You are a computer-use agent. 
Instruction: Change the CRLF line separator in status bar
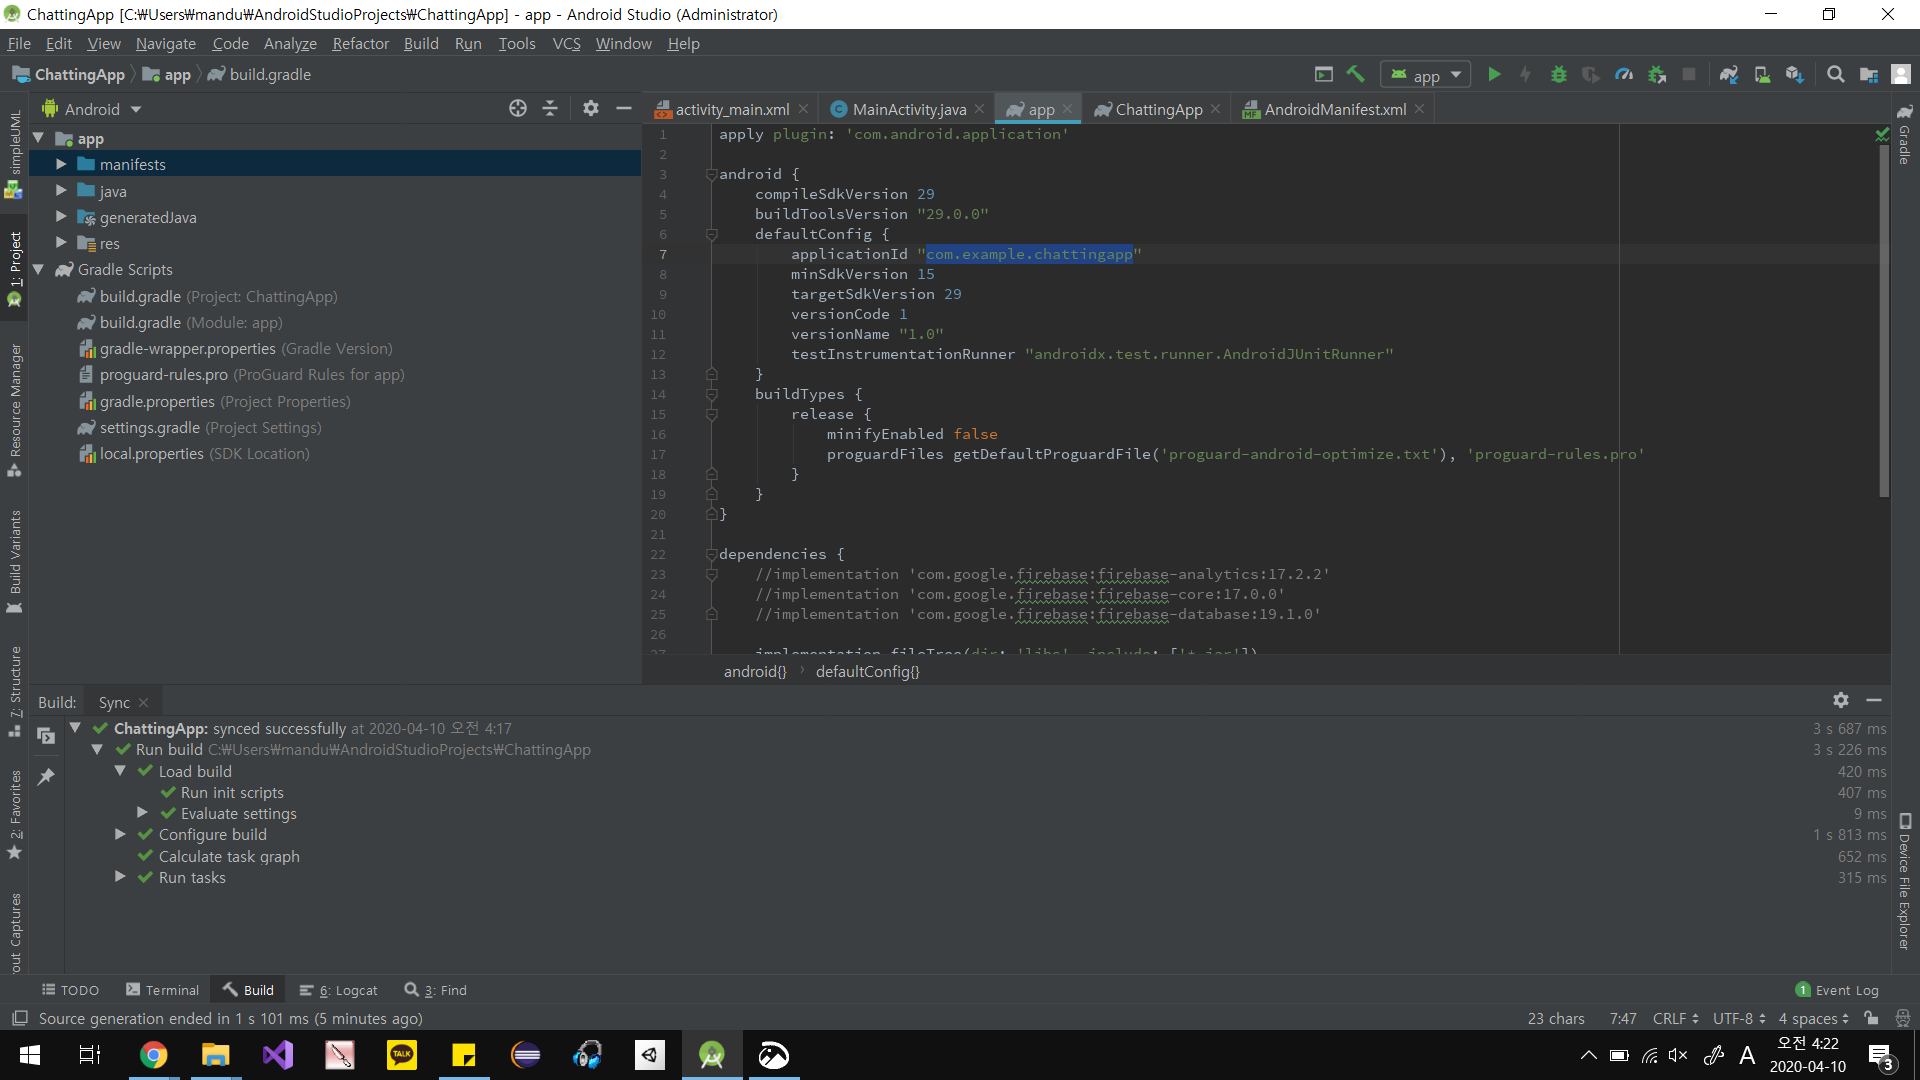[x=1675, y=1018]
